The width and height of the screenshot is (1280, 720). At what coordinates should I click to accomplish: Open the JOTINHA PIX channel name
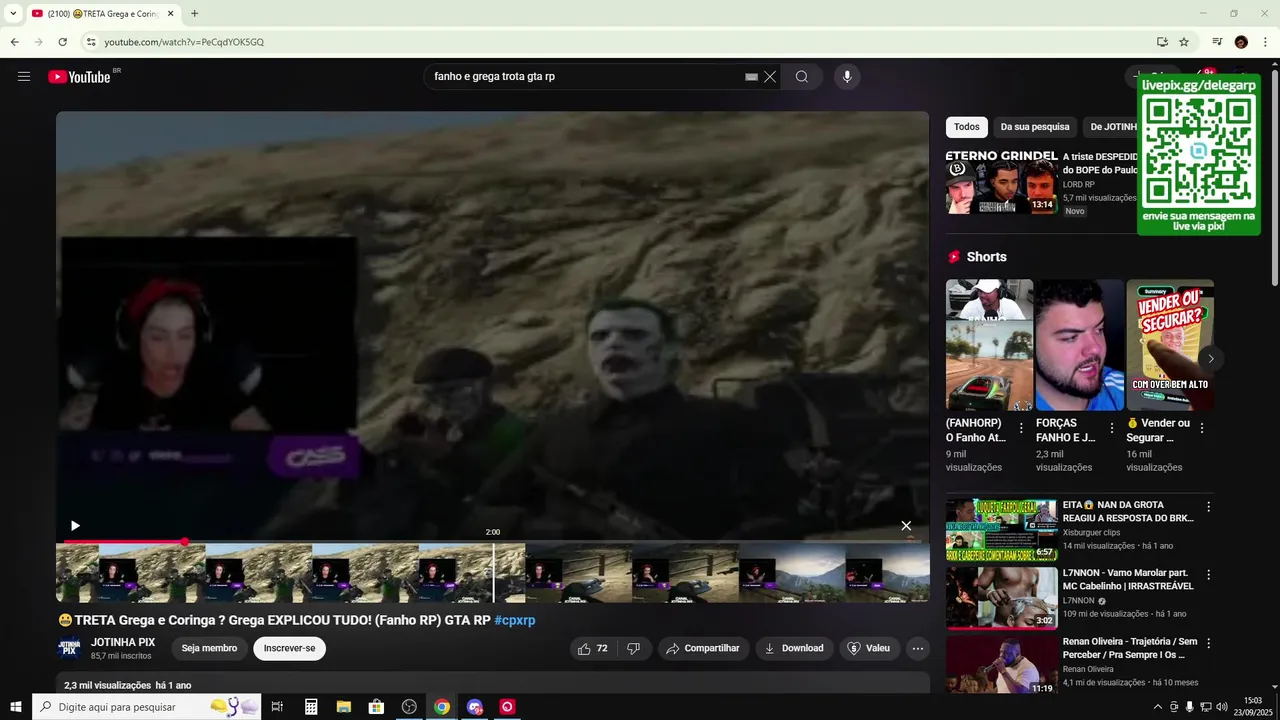[x=123, y=642]
